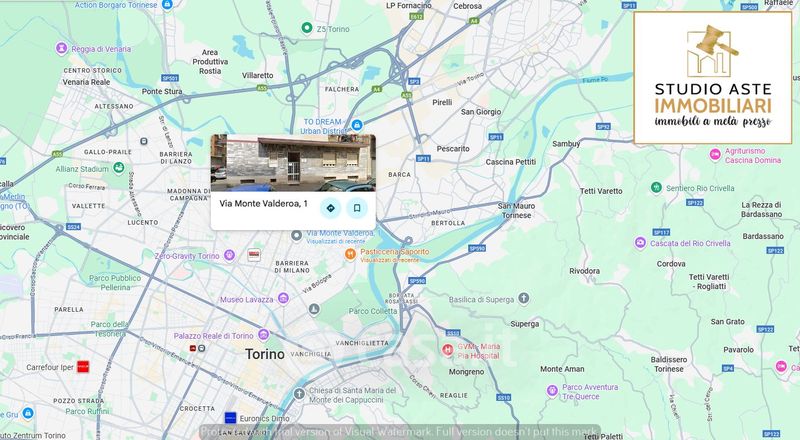Viewport: 800px width, 440px height.
Task: Open the Studio Aste Immobiliari logo
Action: [x=713, y=78]
